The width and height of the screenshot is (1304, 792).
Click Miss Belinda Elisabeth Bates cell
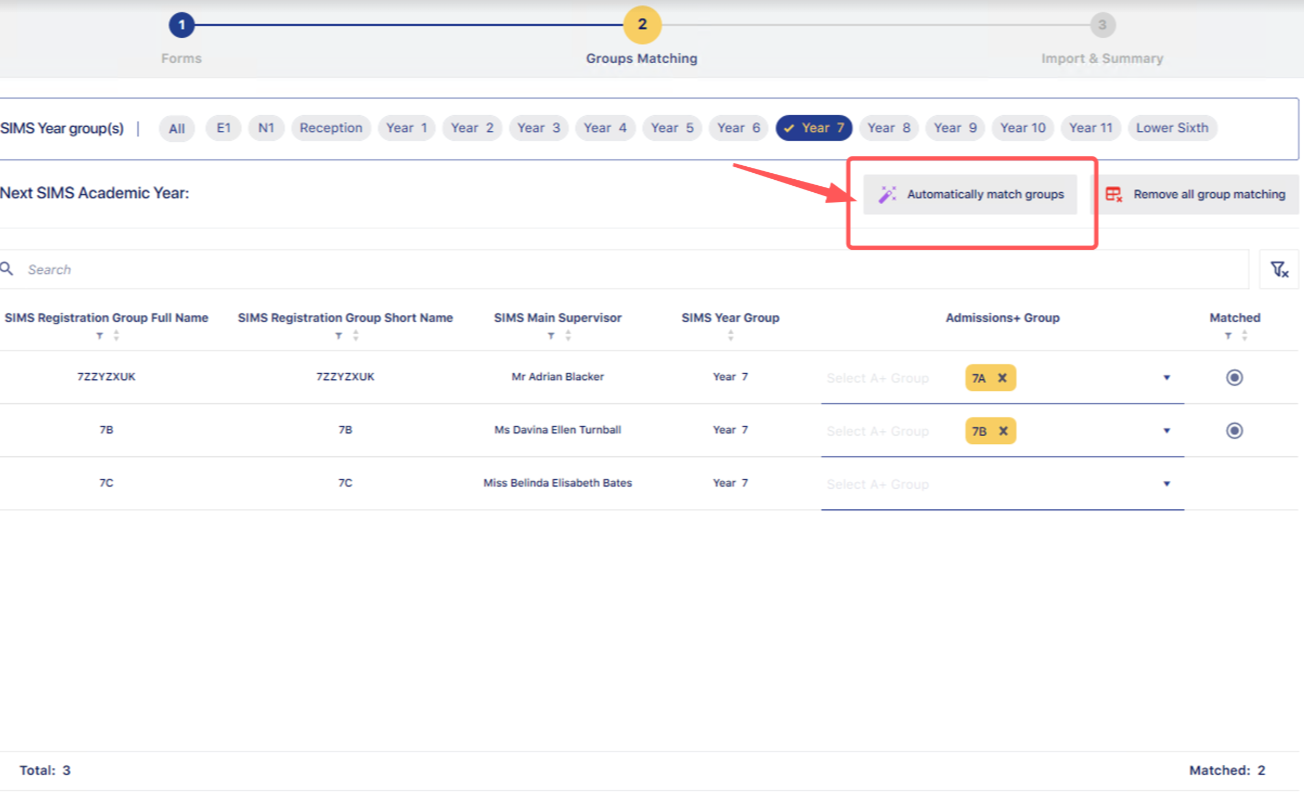click(557, 483)
